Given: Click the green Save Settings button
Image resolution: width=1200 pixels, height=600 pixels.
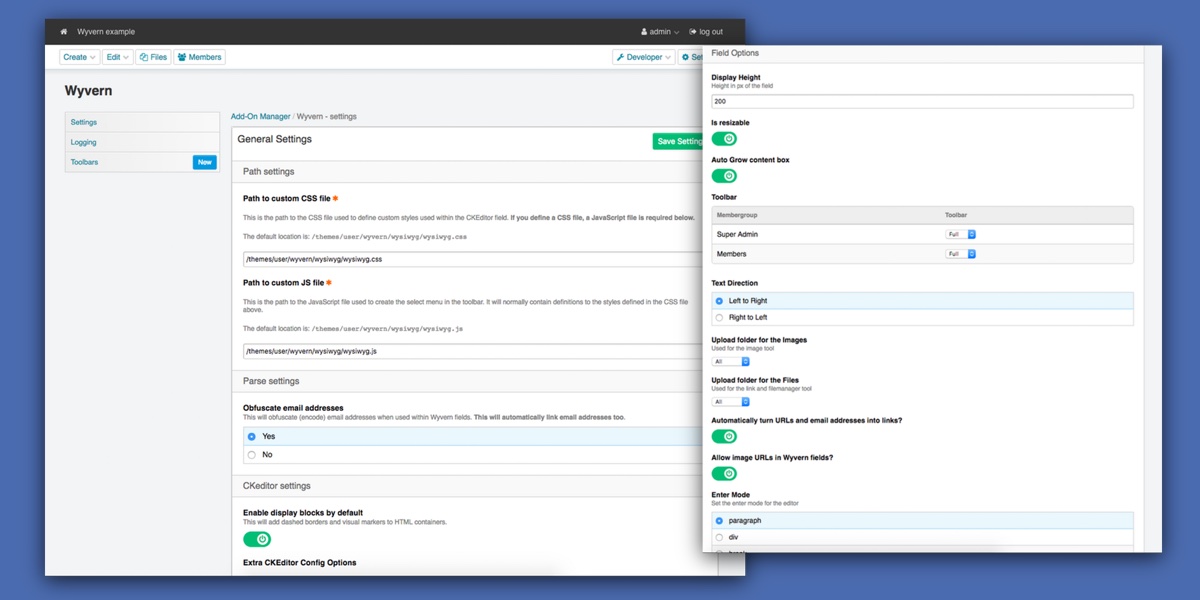Looking at the screenshot, I should coord(679,142).
